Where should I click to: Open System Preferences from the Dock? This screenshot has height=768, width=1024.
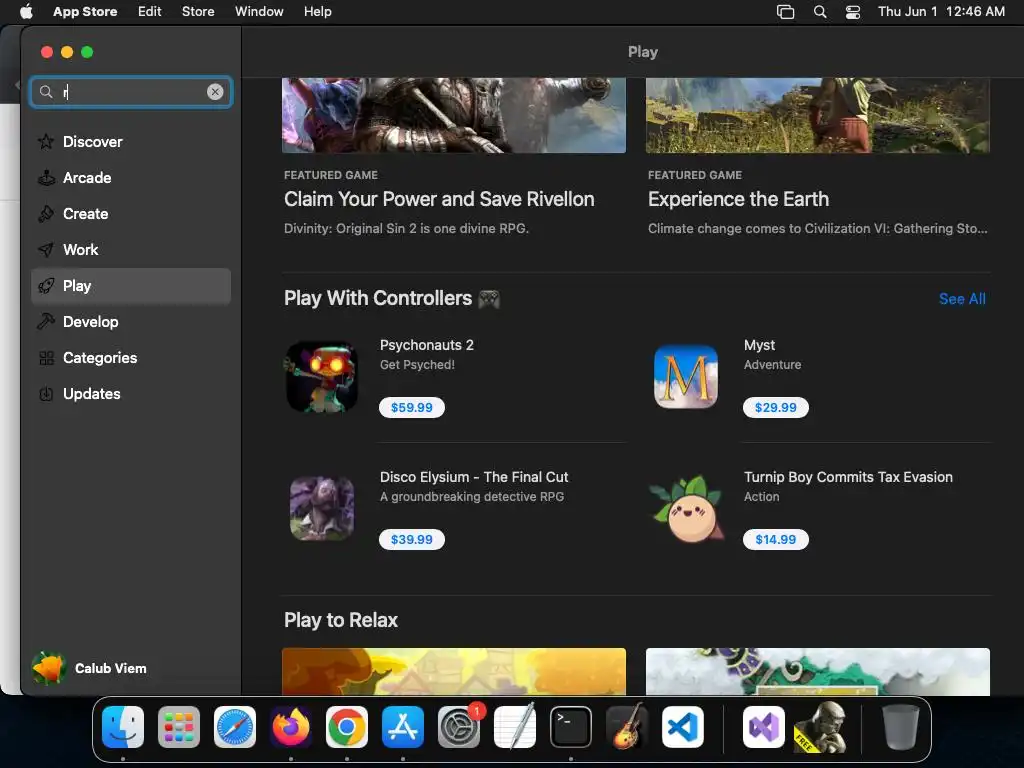[x=458, y=727]
